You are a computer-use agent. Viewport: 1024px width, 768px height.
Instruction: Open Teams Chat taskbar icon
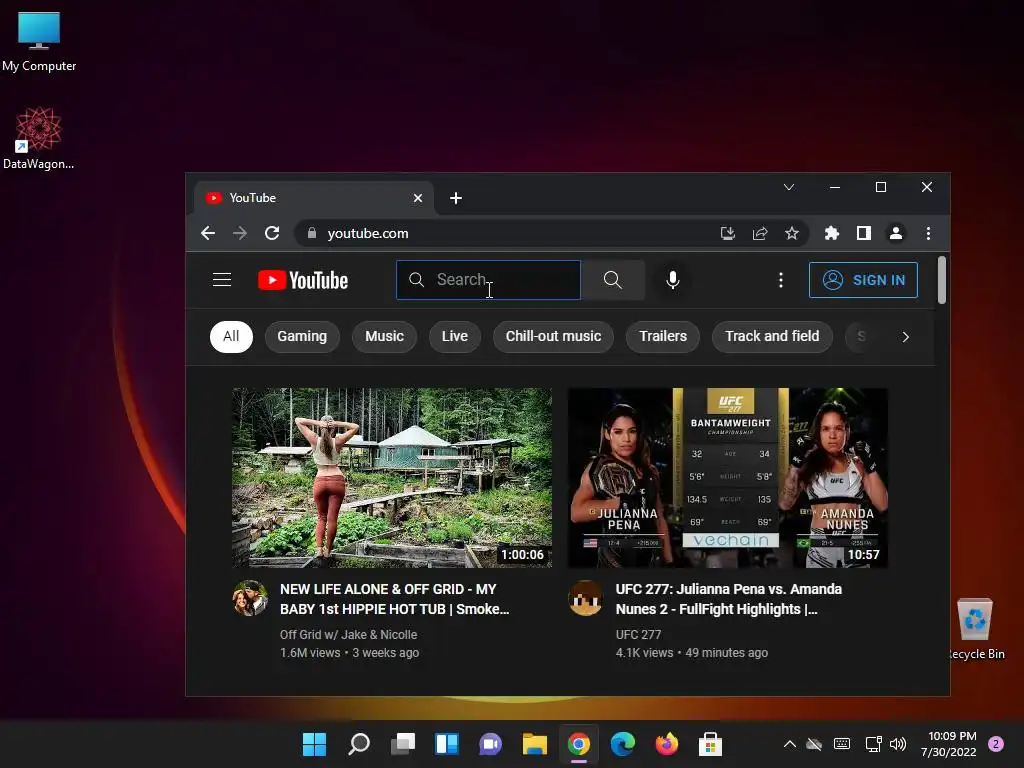490,744
